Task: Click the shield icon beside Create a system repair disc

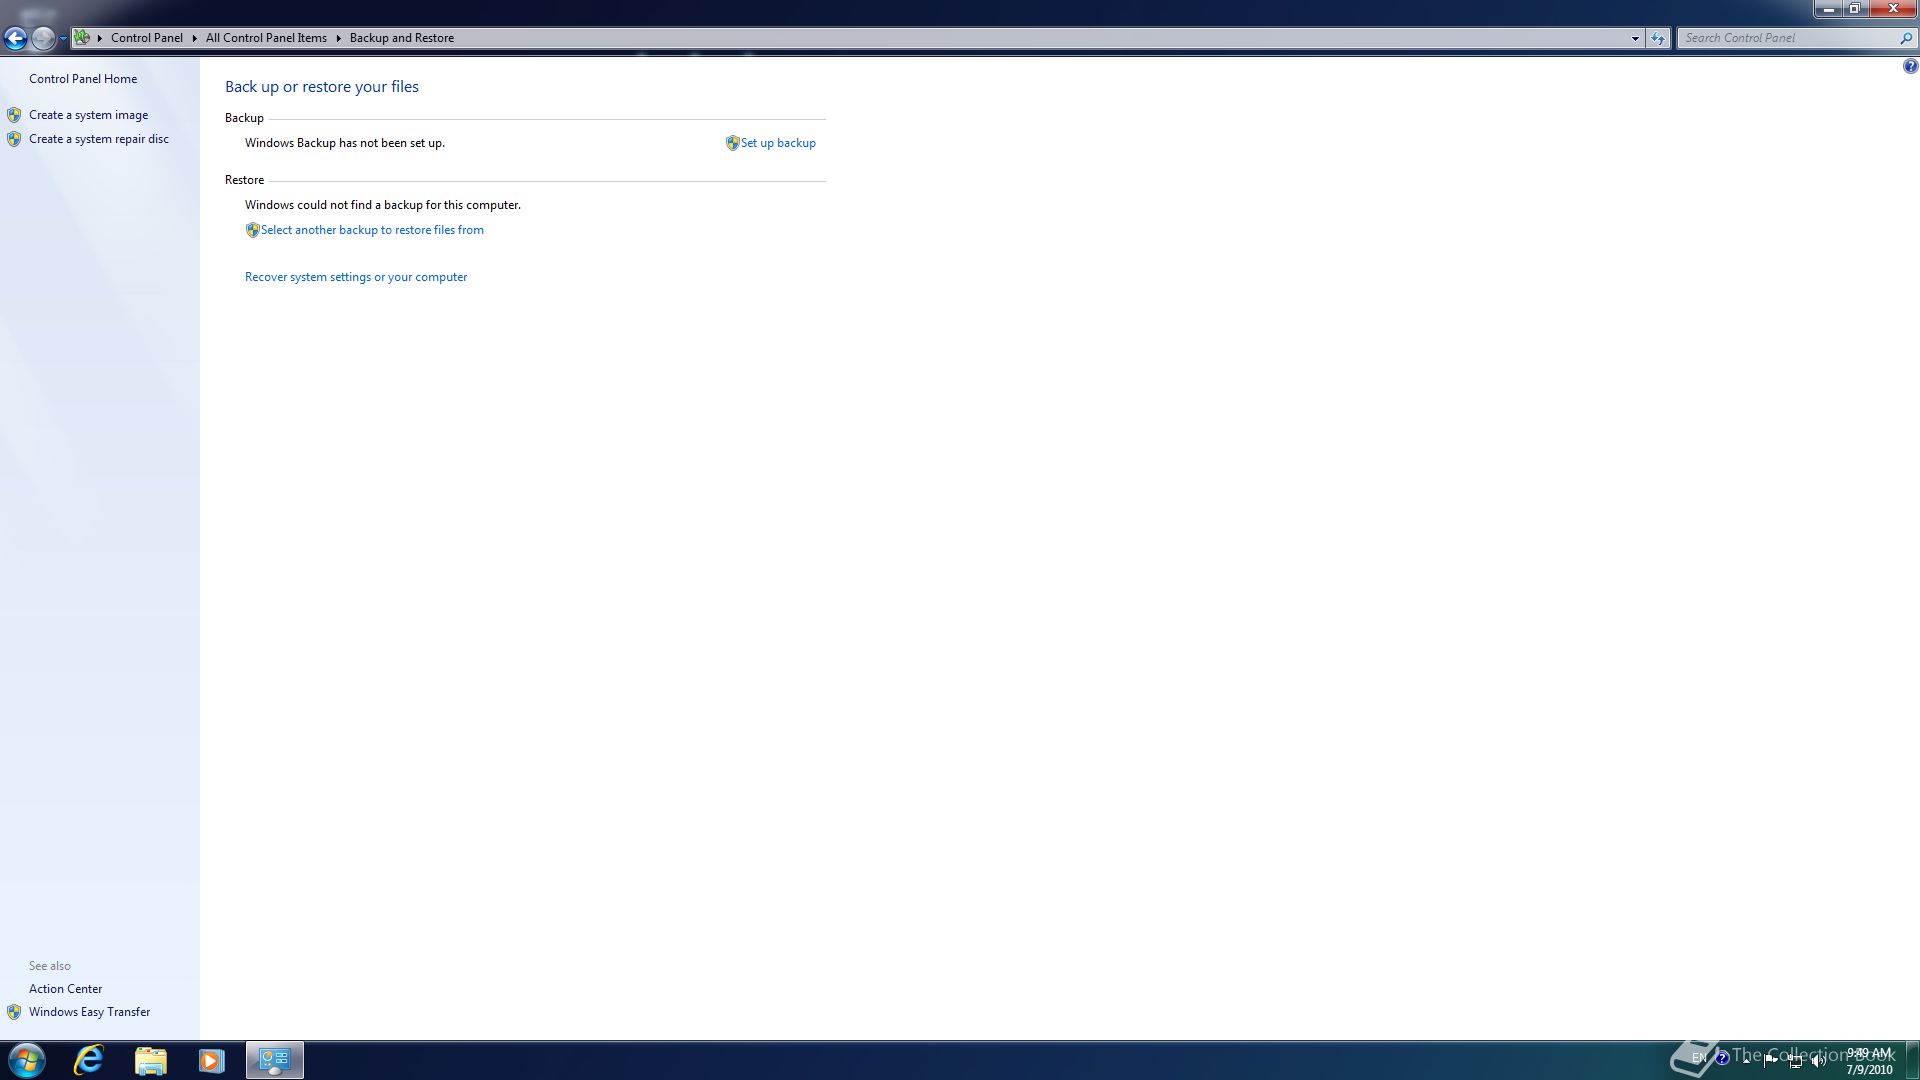Action: point(14,139)
